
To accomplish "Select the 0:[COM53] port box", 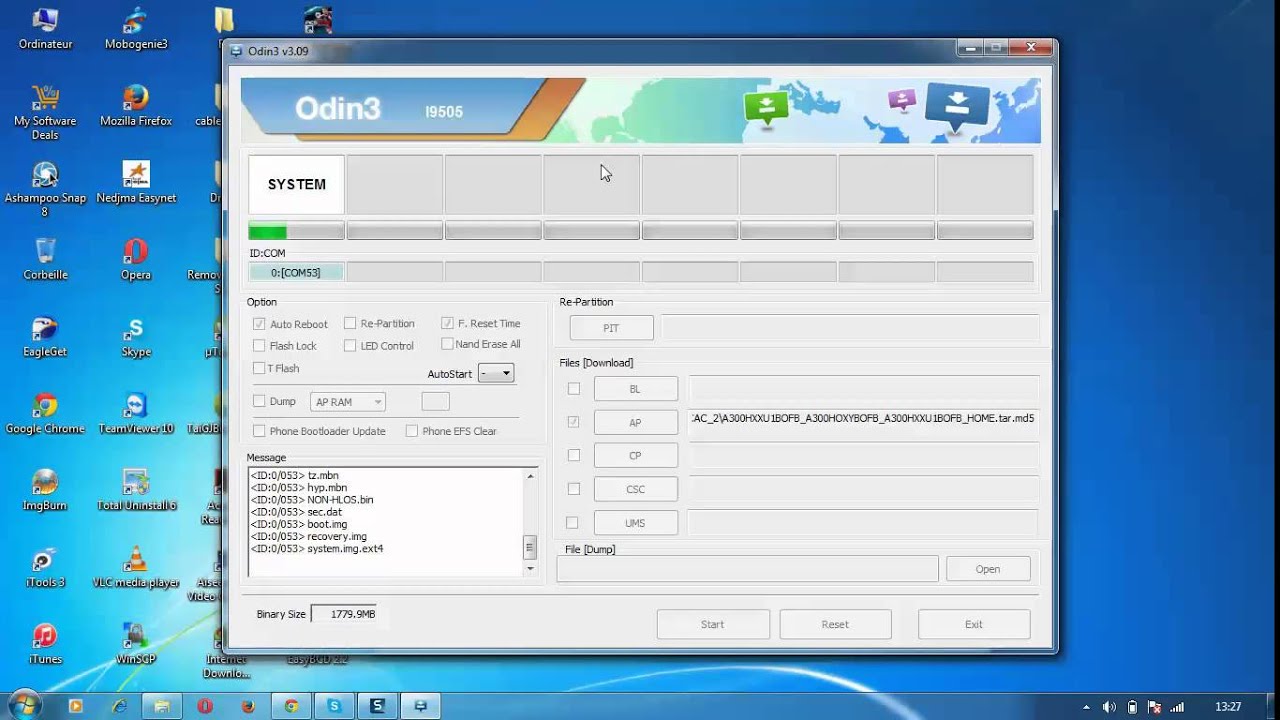I will (296, 272).
